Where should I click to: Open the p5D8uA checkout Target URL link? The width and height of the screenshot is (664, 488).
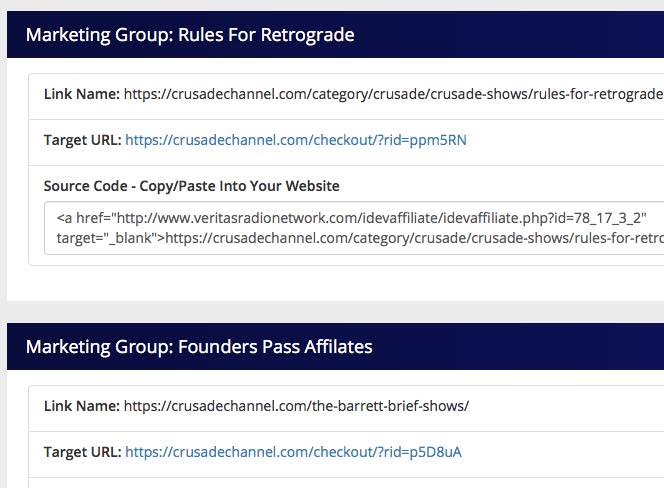pos(293,452)
